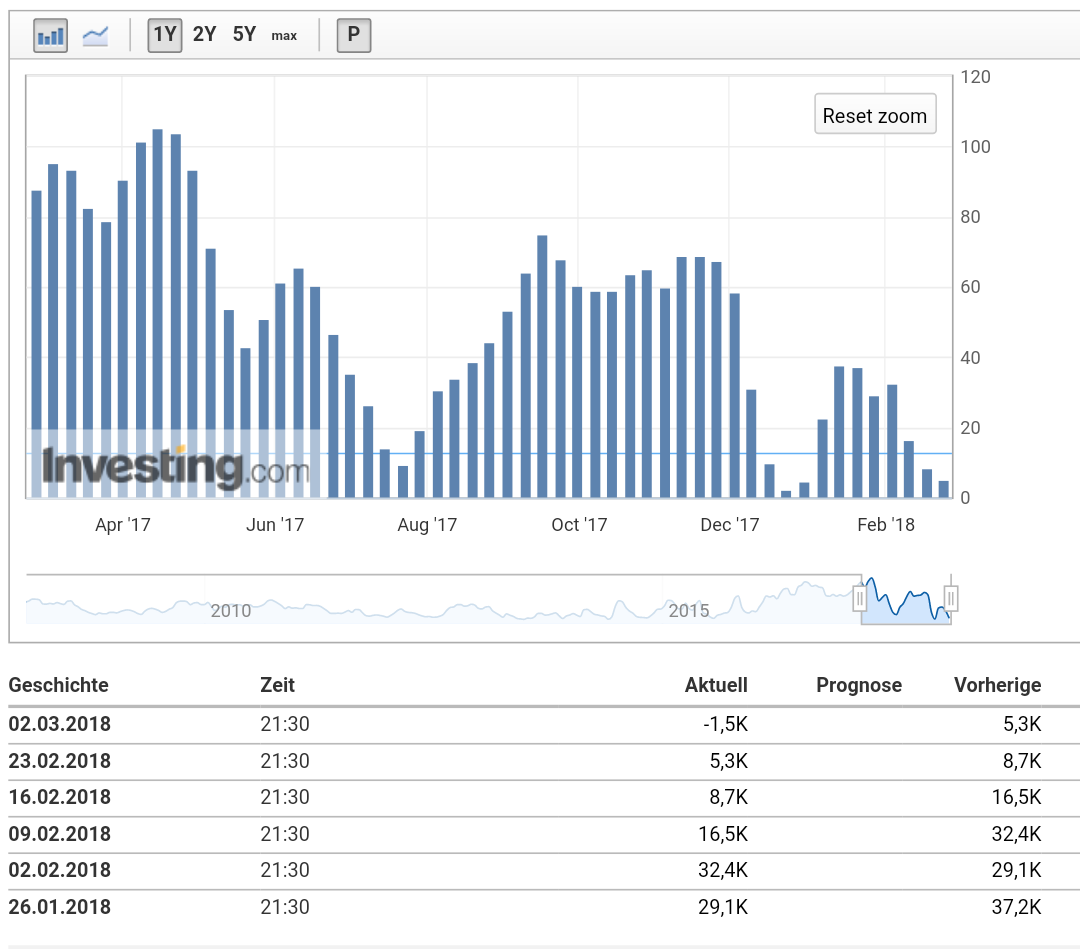Click the 2010 area in navigator timeline
The image size is (1080, 949).
tap(230, 610)
